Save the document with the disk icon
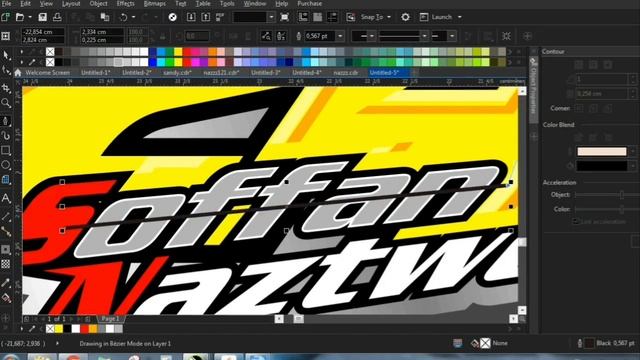The height and width of the screenshot is (360, 640). pyautogui.click(x=42, y=17)
